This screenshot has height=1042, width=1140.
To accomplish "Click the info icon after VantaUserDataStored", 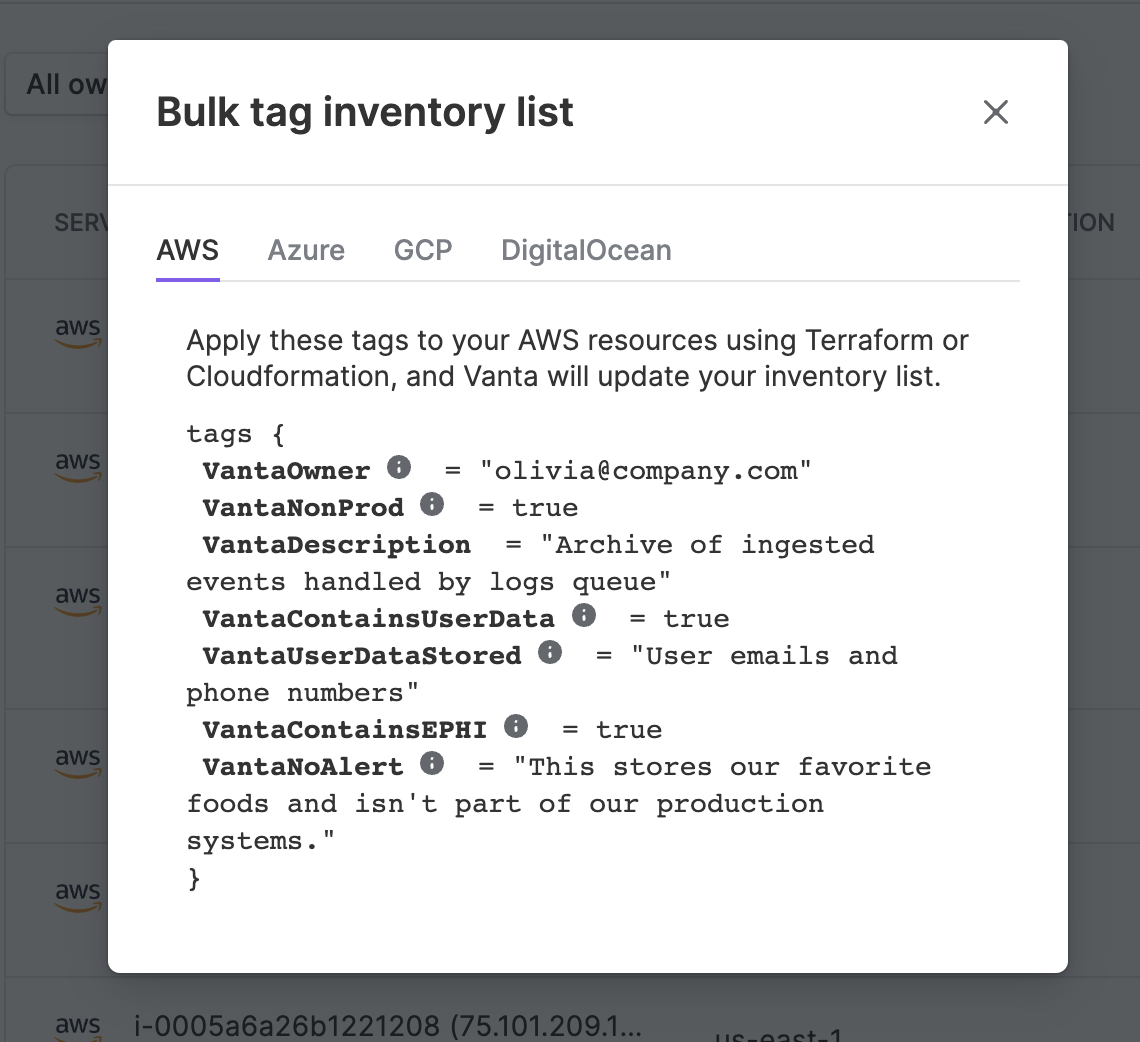I will point(550,652).
